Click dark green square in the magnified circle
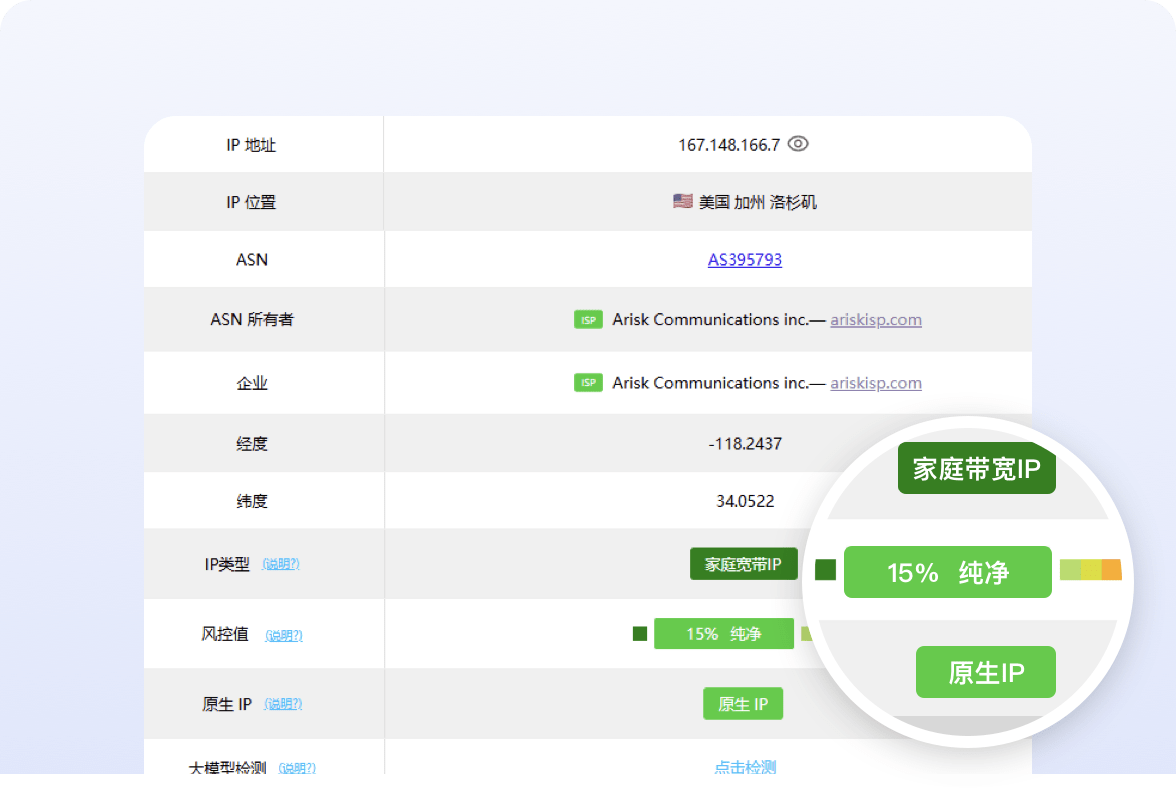 click(826, 570)
